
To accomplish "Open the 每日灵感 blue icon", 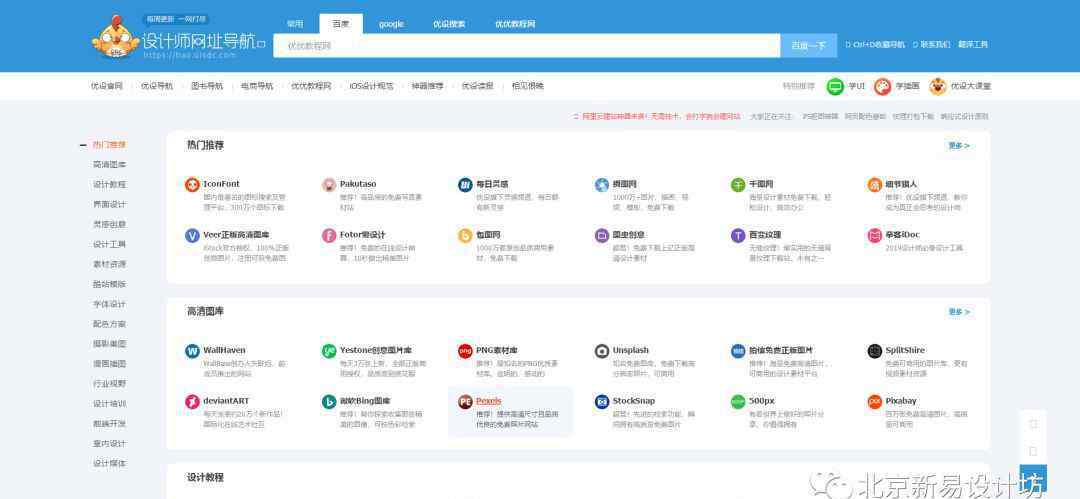I will [x=465, y=185].
